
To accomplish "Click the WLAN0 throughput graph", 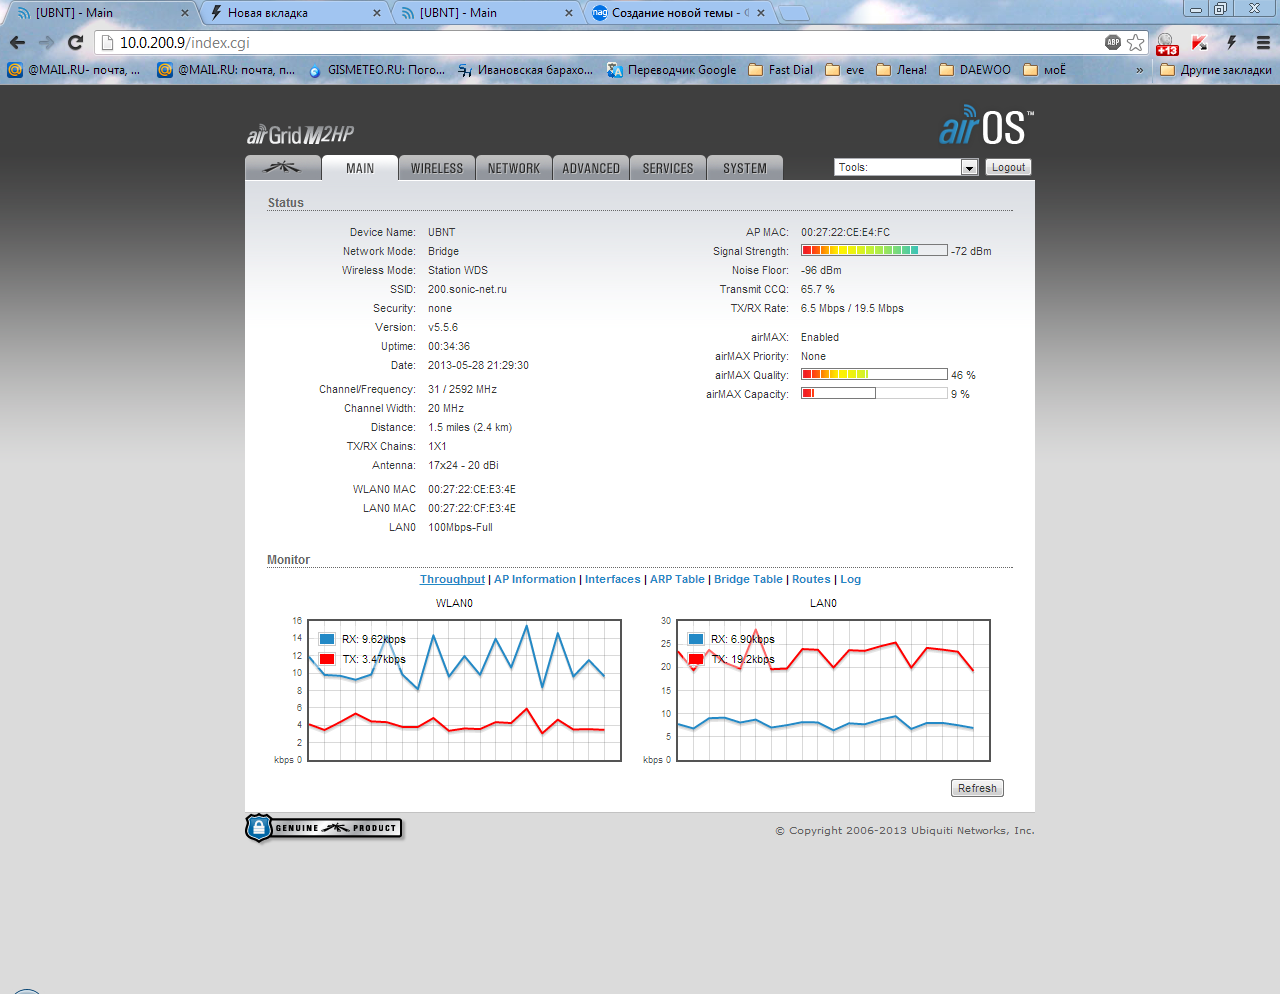I will (x=464, y=690).
